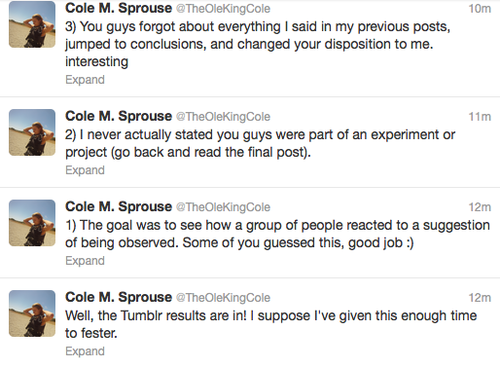500x367 pixels.
Task: Open @TheOleKingCole handle on second tweet
Action: [x=223, y=117]
